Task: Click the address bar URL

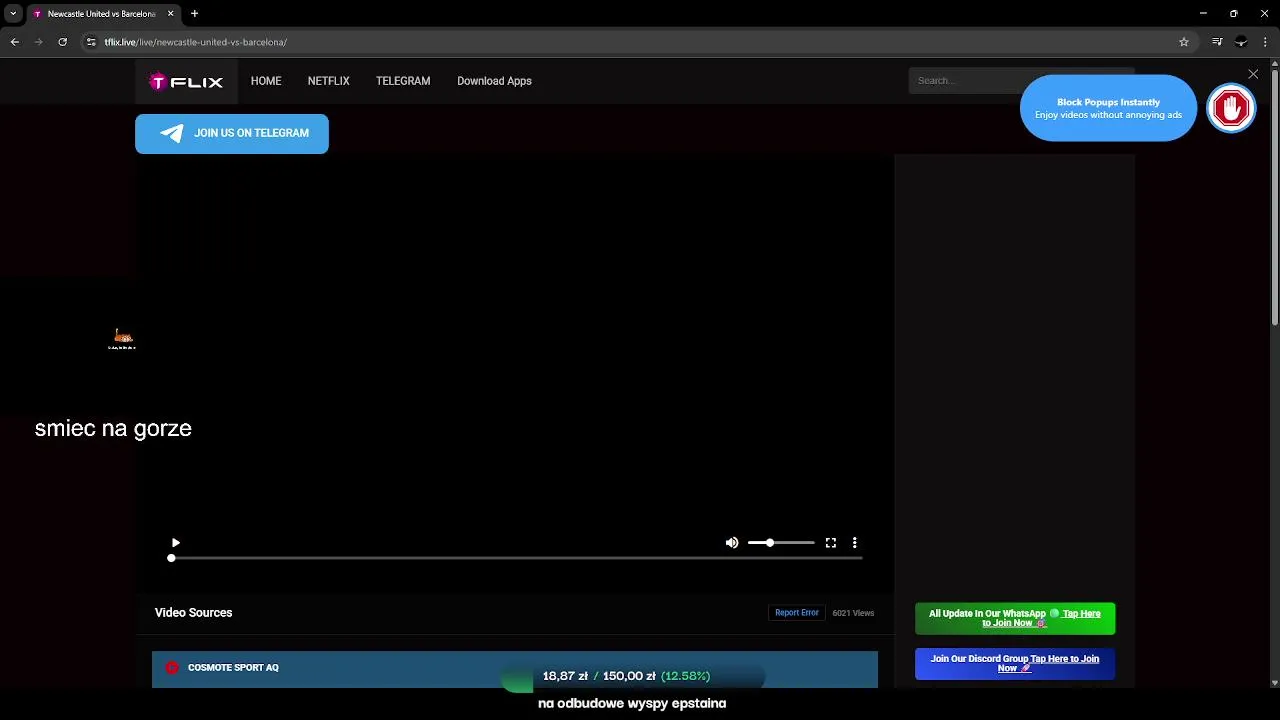Action: (x=196, y=42)
